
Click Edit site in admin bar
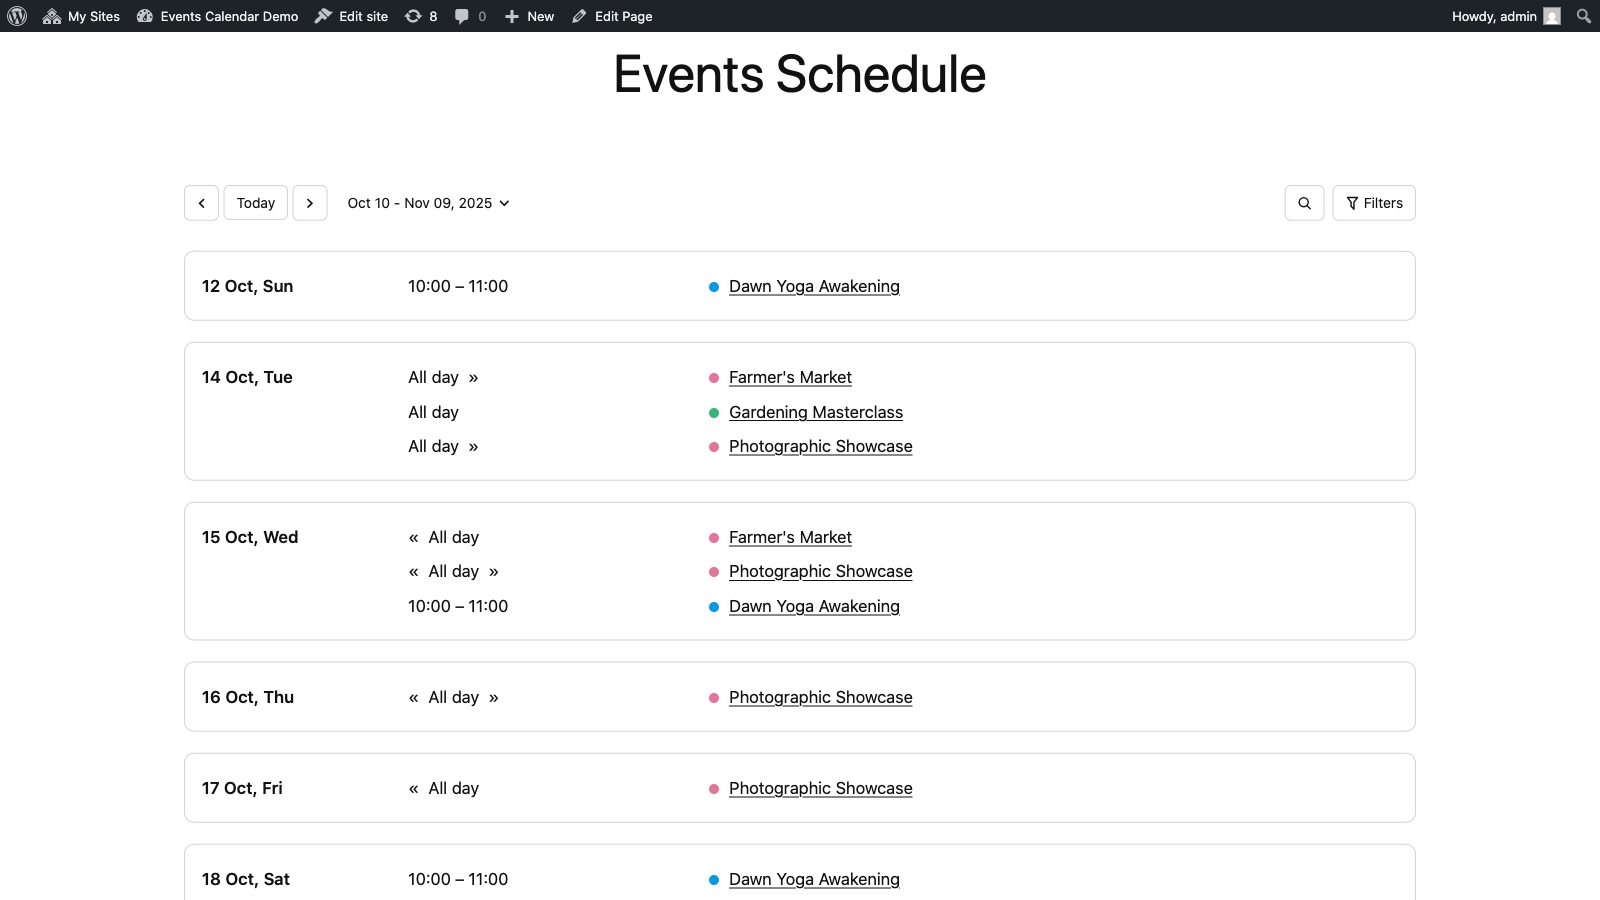pos(352,16)
